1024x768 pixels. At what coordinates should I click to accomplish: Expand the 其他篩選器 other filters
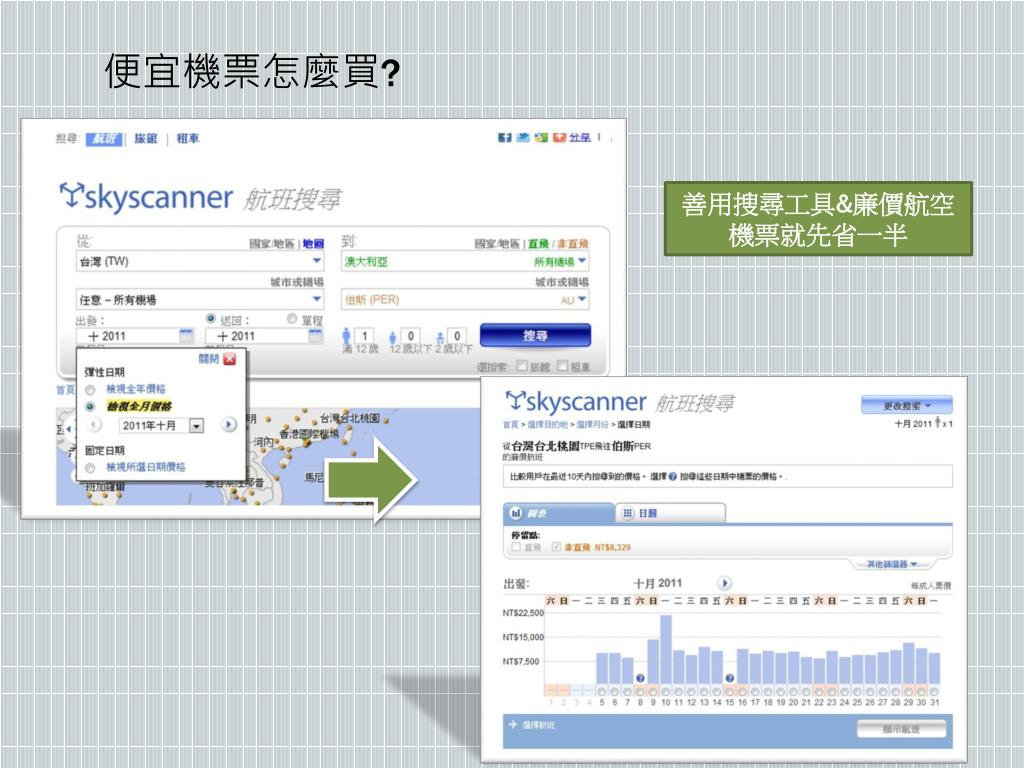click(891, 564)
